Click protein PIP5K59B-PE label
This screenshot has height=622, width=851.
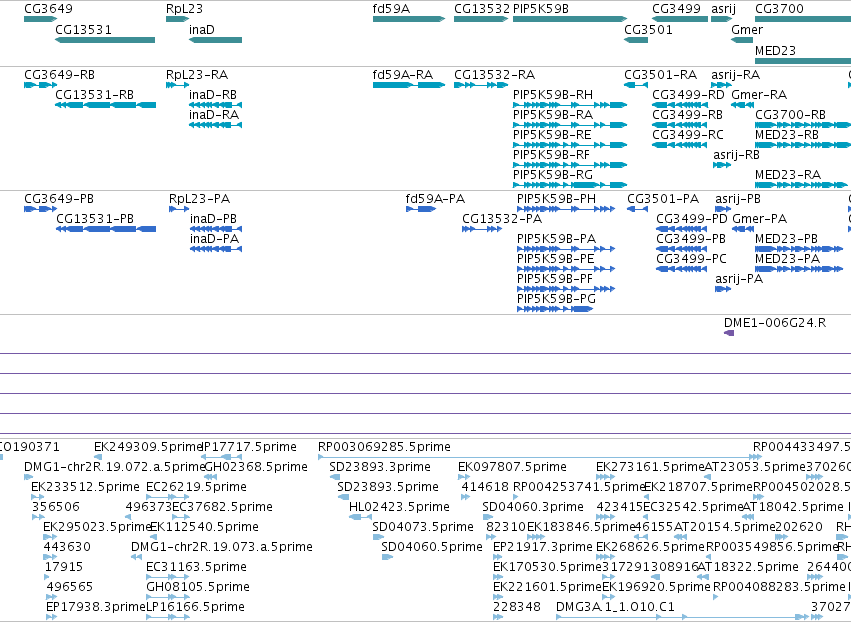tap(556, 259)
